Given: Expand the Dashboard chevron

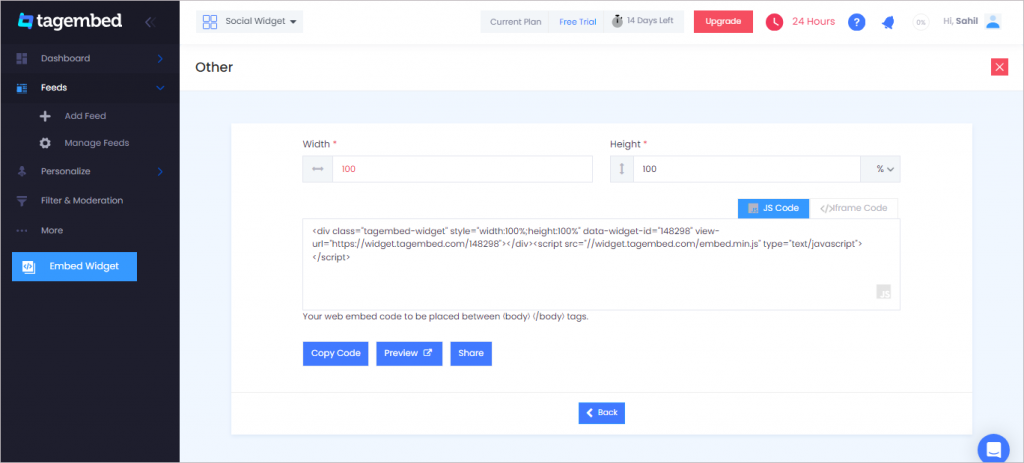Looking at the screenshot, I should [x=160, y=59].
